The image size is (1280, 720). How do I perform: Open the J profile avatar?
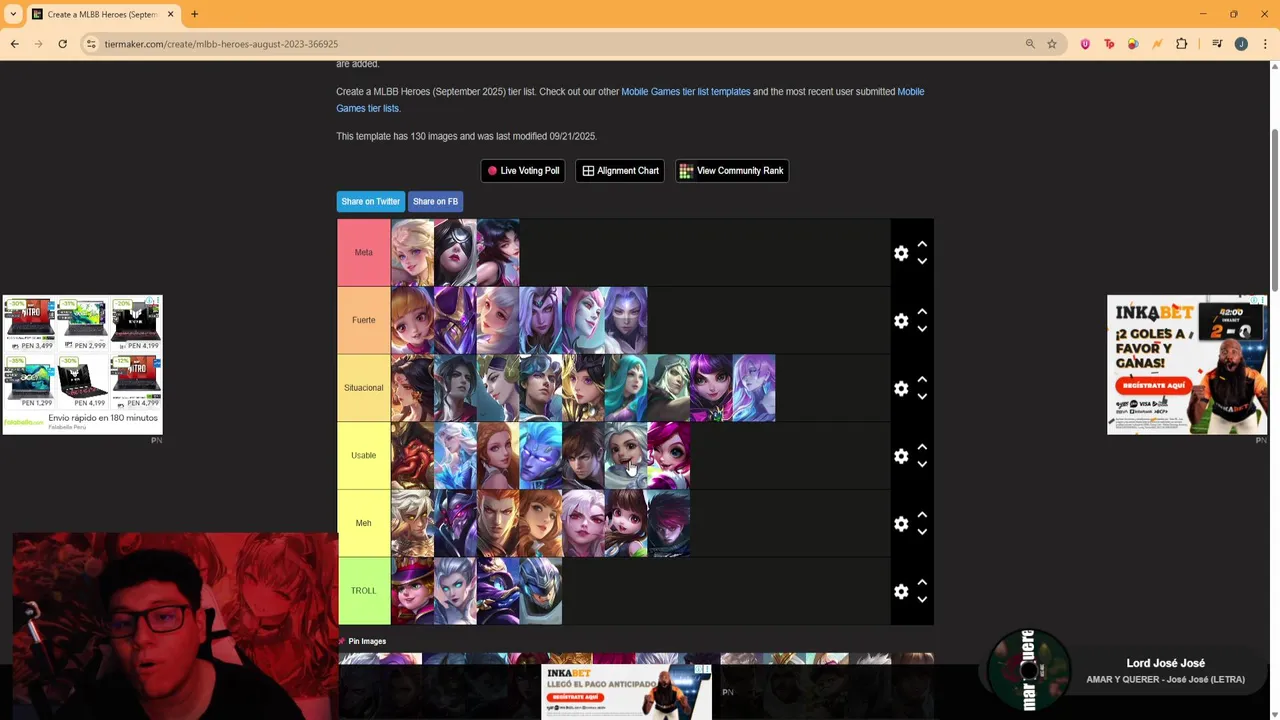1241,44
